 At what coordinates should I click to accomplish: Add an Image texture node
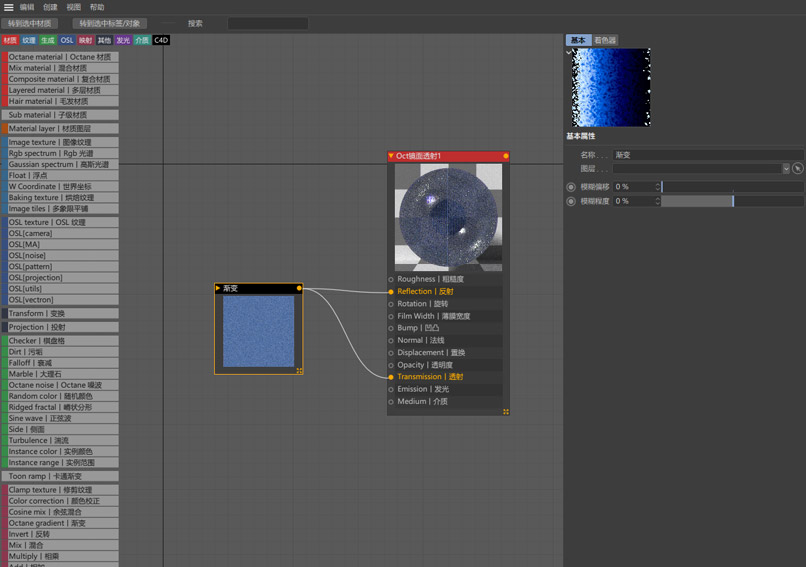click(x=60, y=142)
